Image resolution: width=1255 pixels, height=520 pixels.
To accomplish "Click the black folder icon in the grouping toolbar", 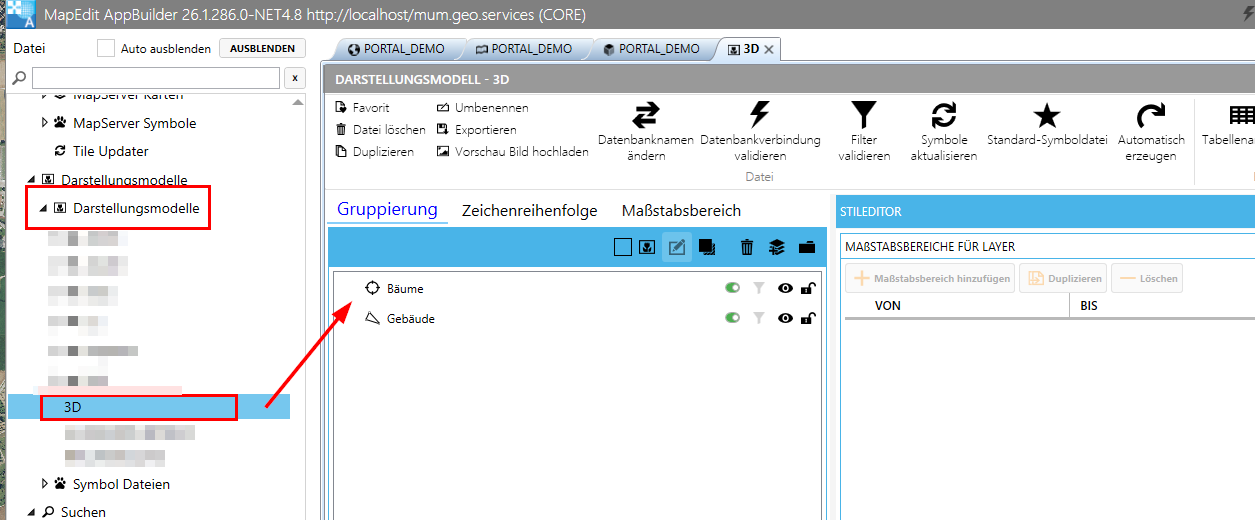I will pos(807,247).
